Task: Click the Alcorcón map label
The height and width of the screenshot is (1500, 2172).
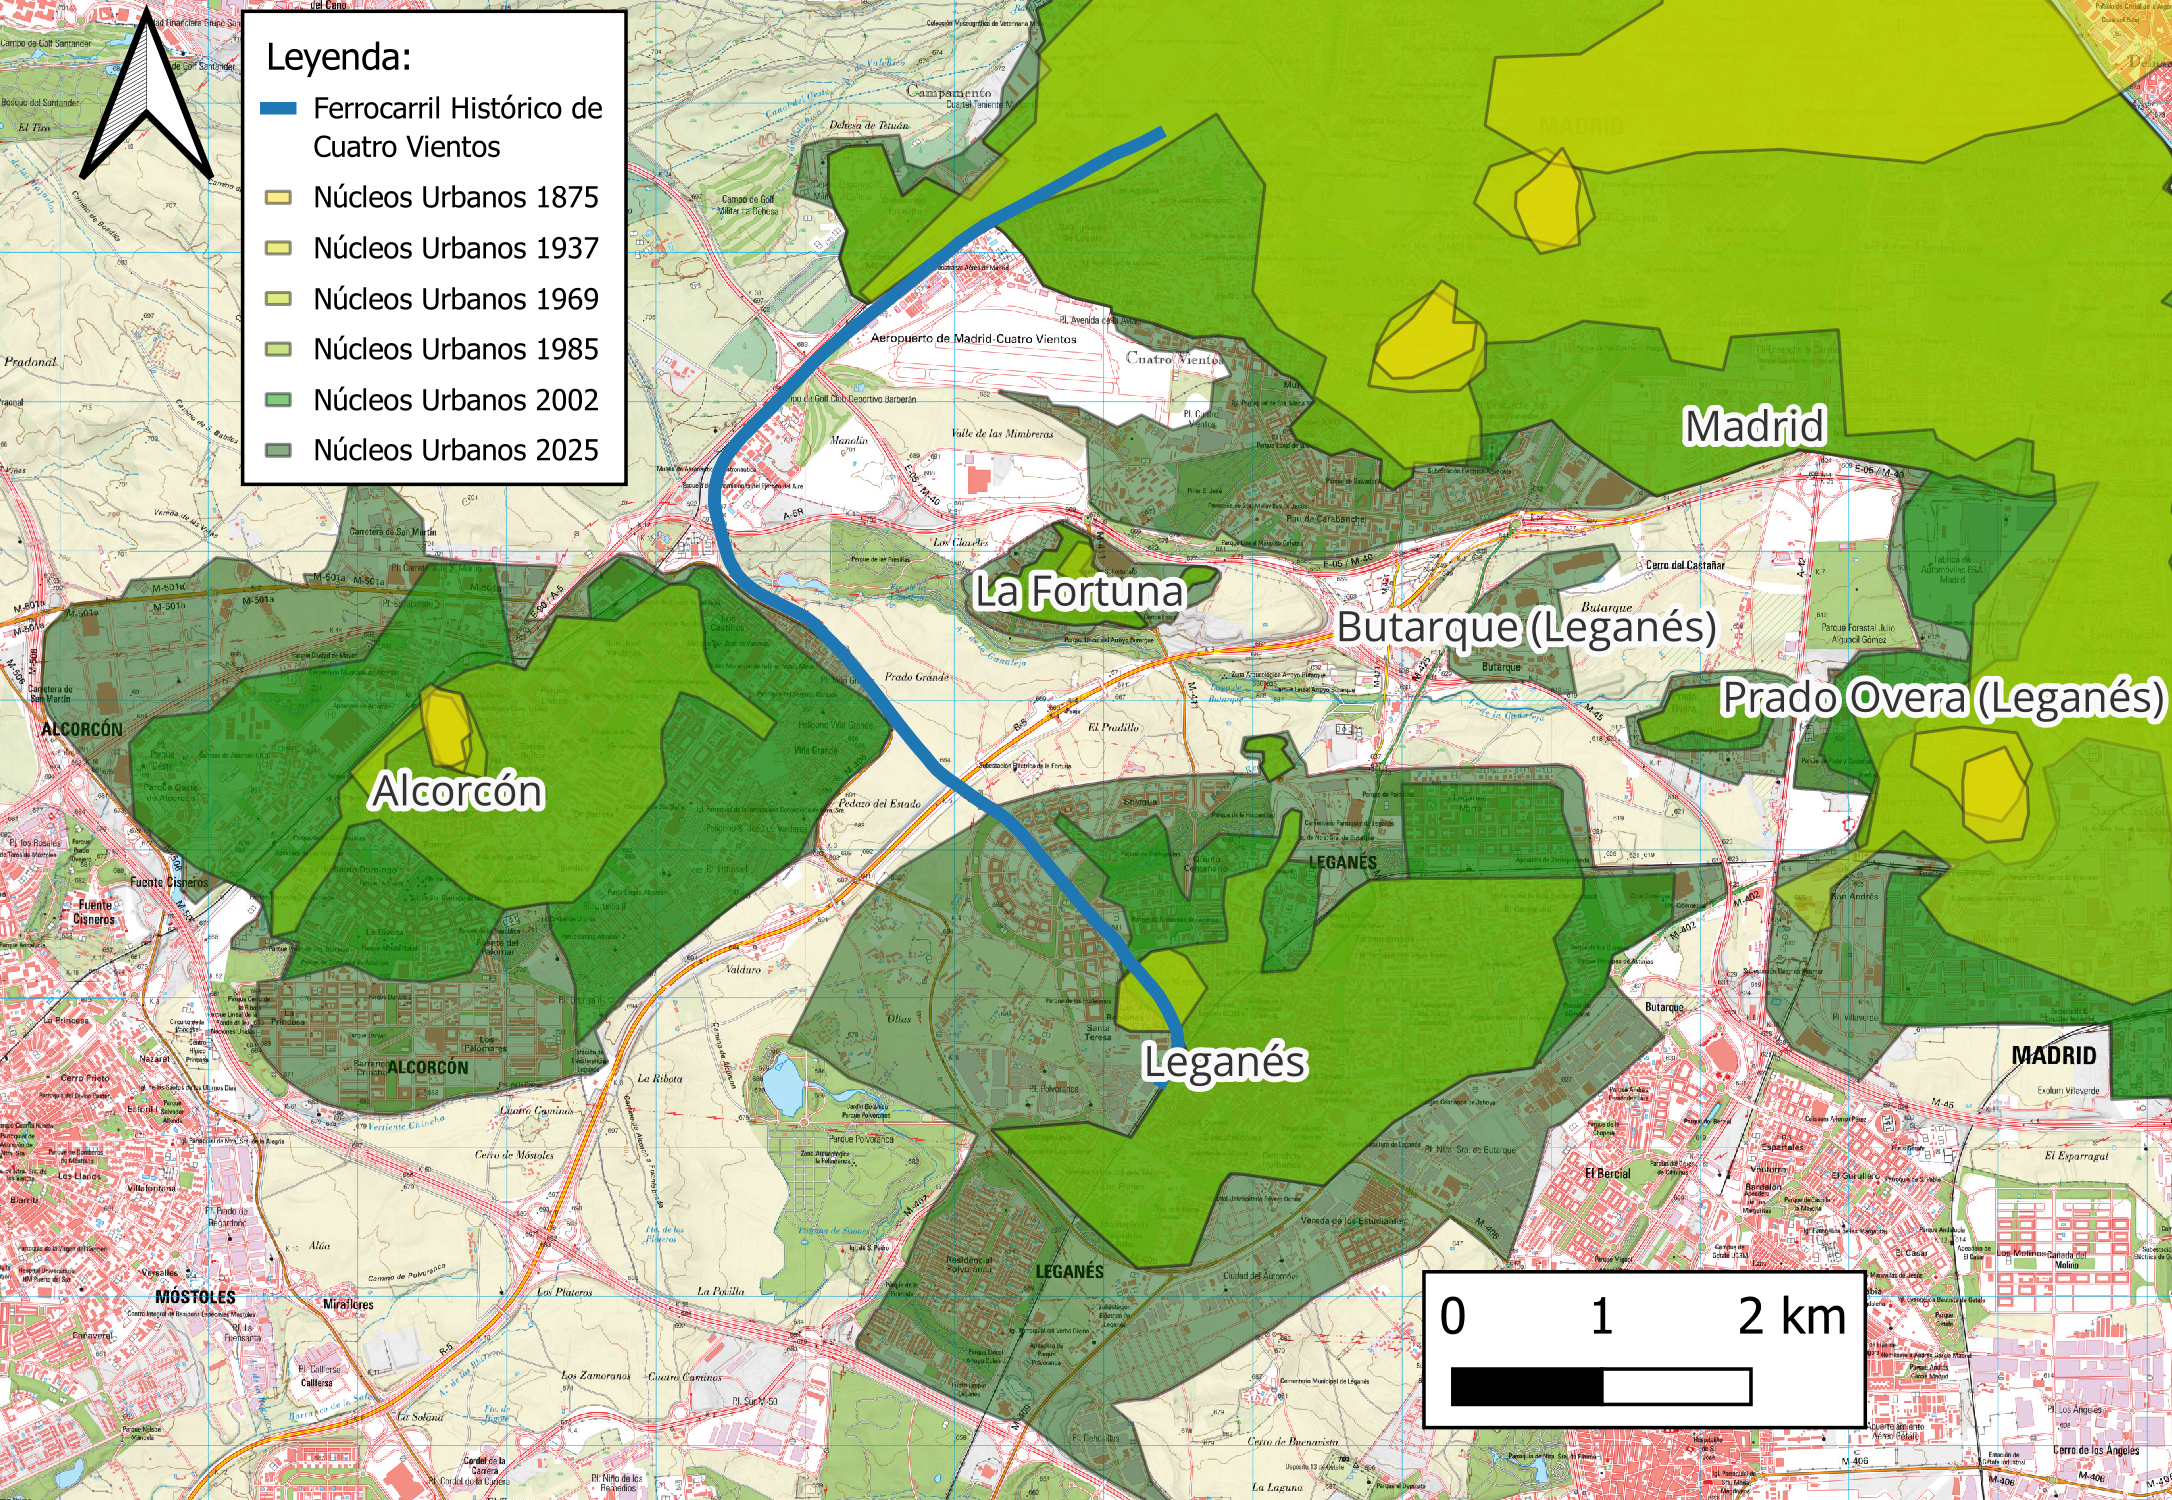Action: [457, 792]
